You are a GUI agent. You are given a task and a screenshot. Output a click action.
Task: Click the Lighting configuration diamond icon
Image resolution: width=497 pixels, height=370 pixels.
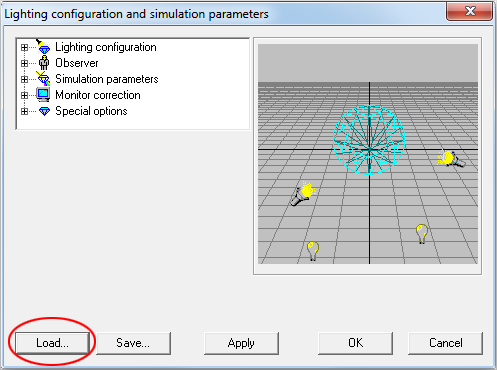[43, 47]
